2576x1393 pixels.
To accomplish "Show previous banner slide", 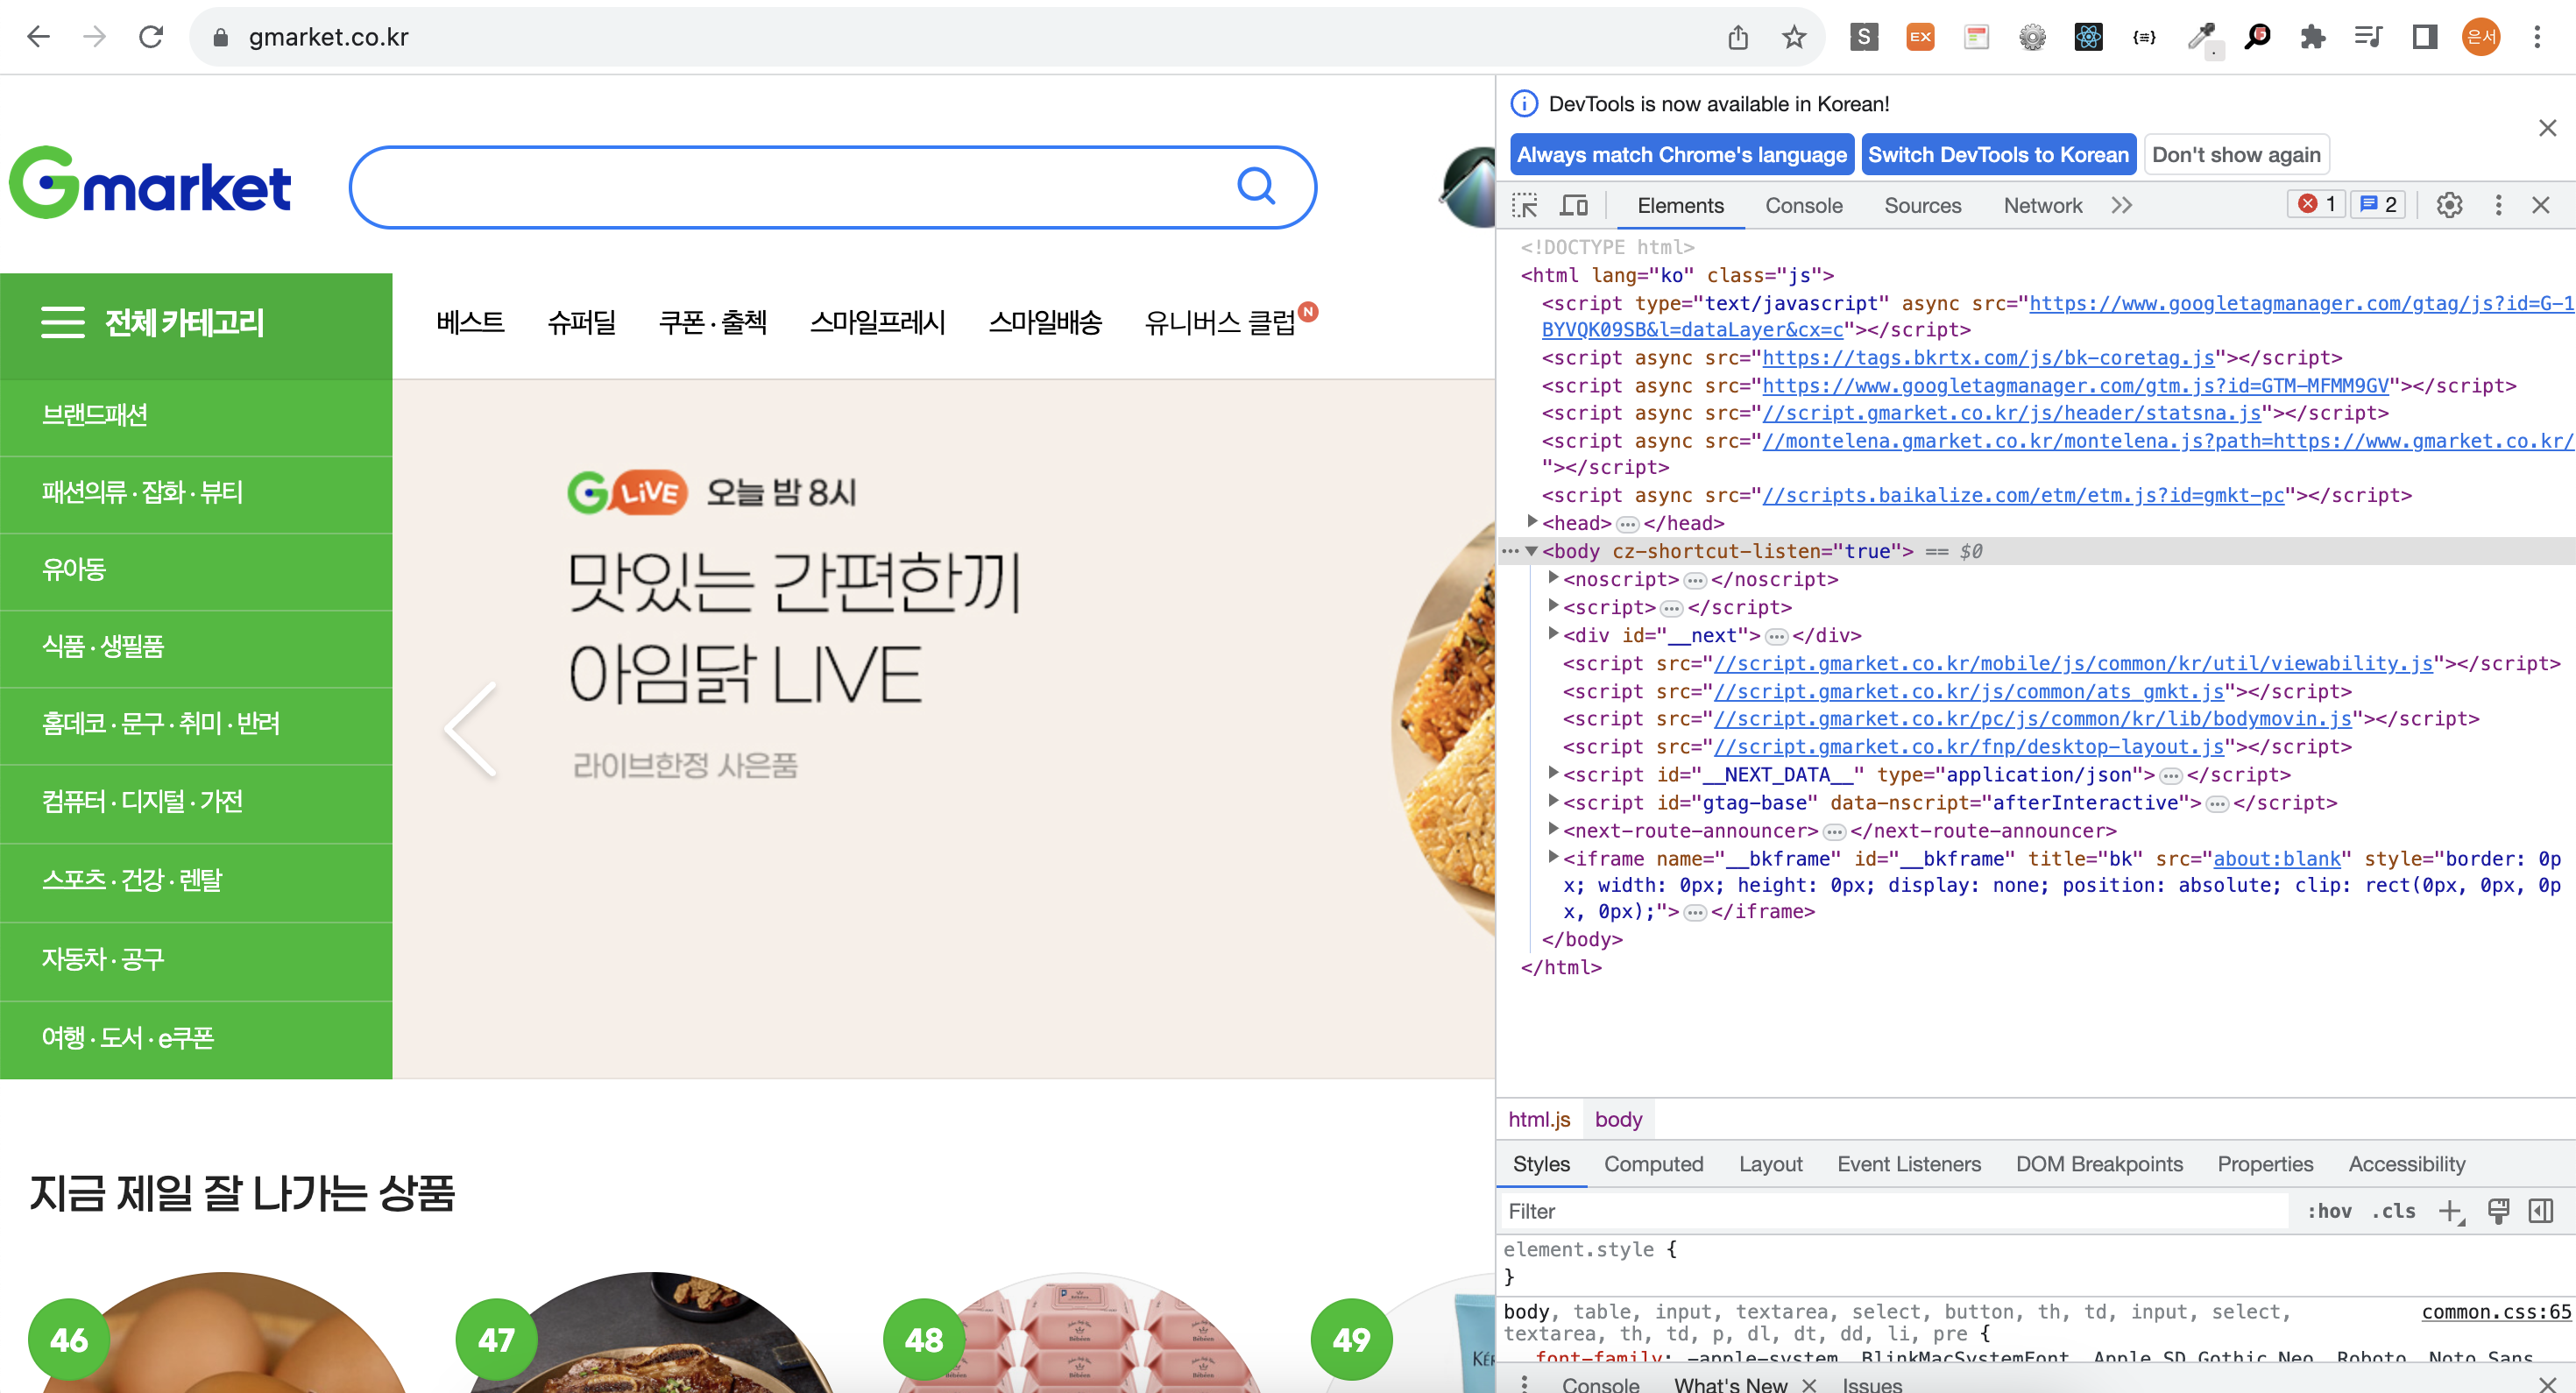I will (471, 729).
